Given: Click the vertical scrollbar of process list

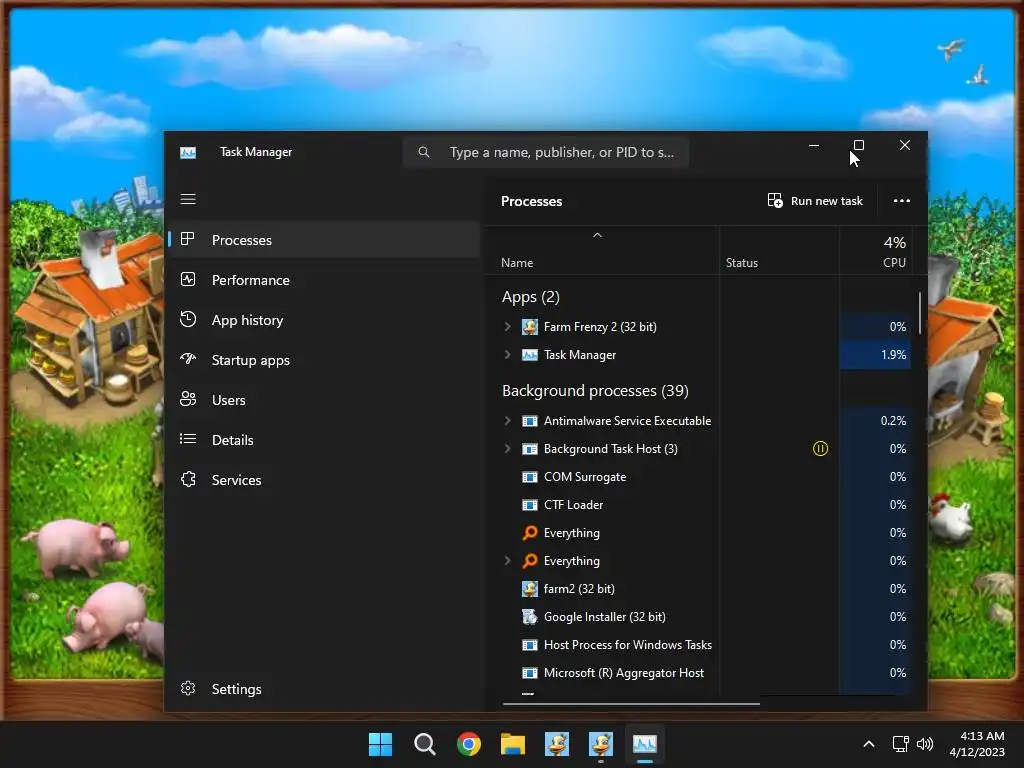Looking at the screenshot, I should [920, 313].
